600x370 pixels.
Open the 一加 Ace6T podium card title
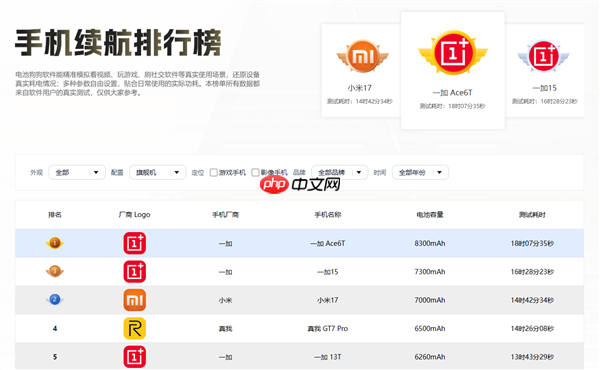[x=452, y=93]
